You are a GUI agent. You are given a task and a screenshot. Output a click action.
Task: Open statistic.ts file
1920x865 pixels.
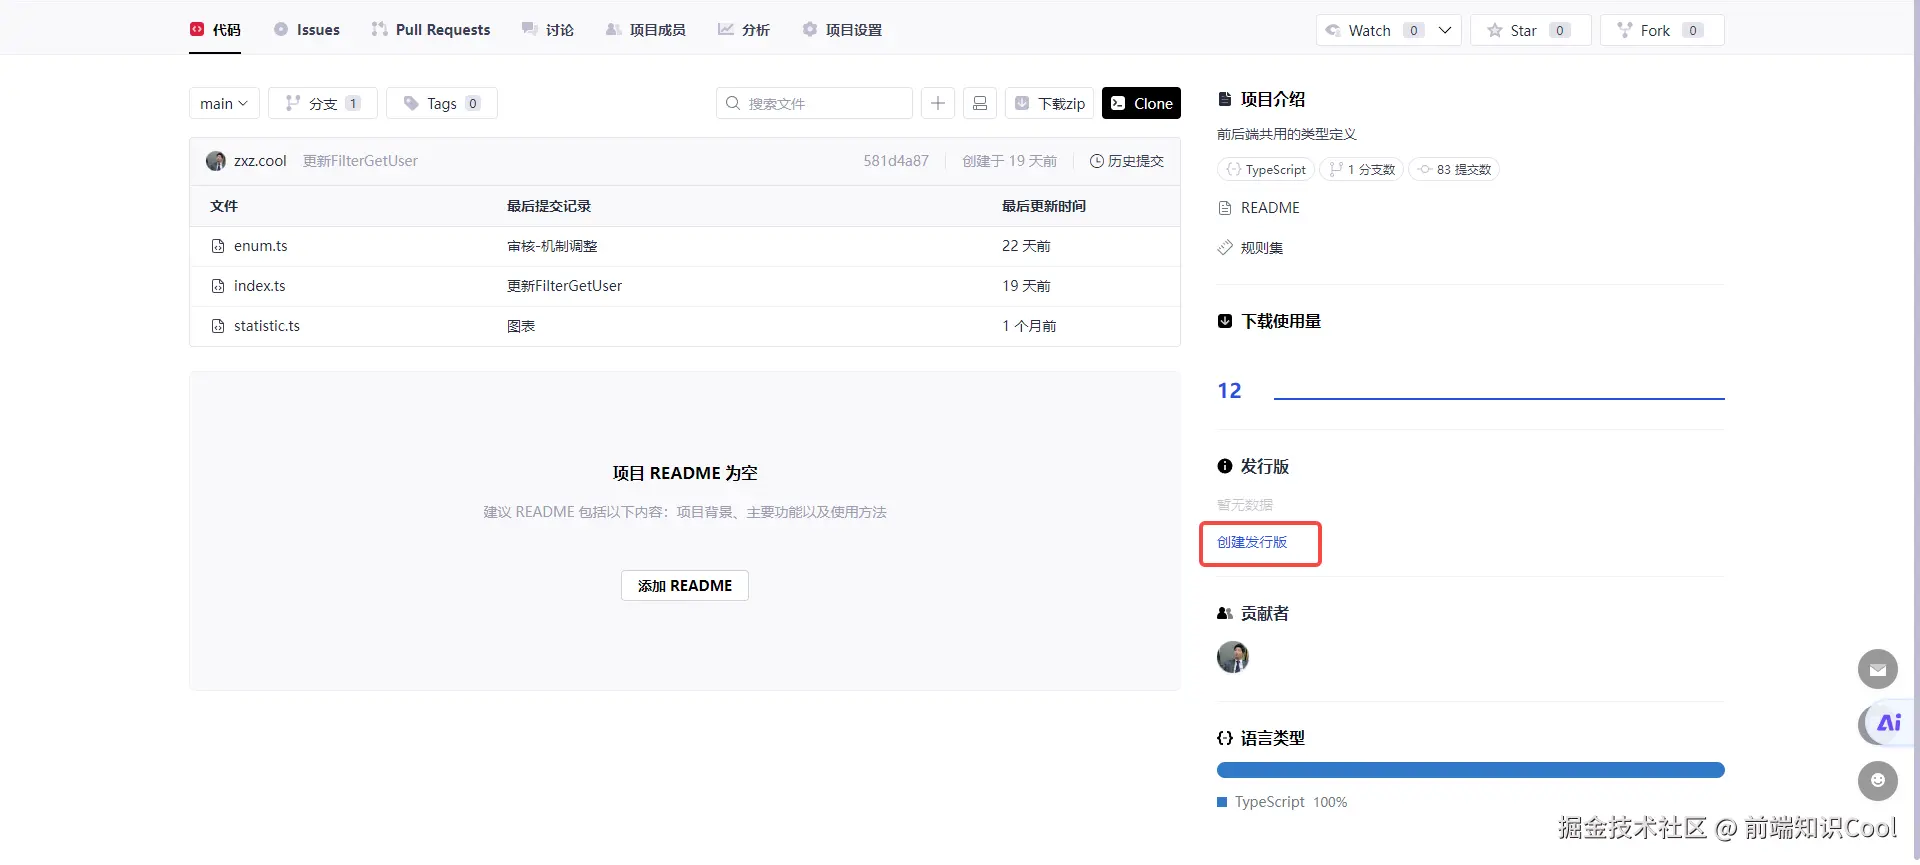pos(267,326)
